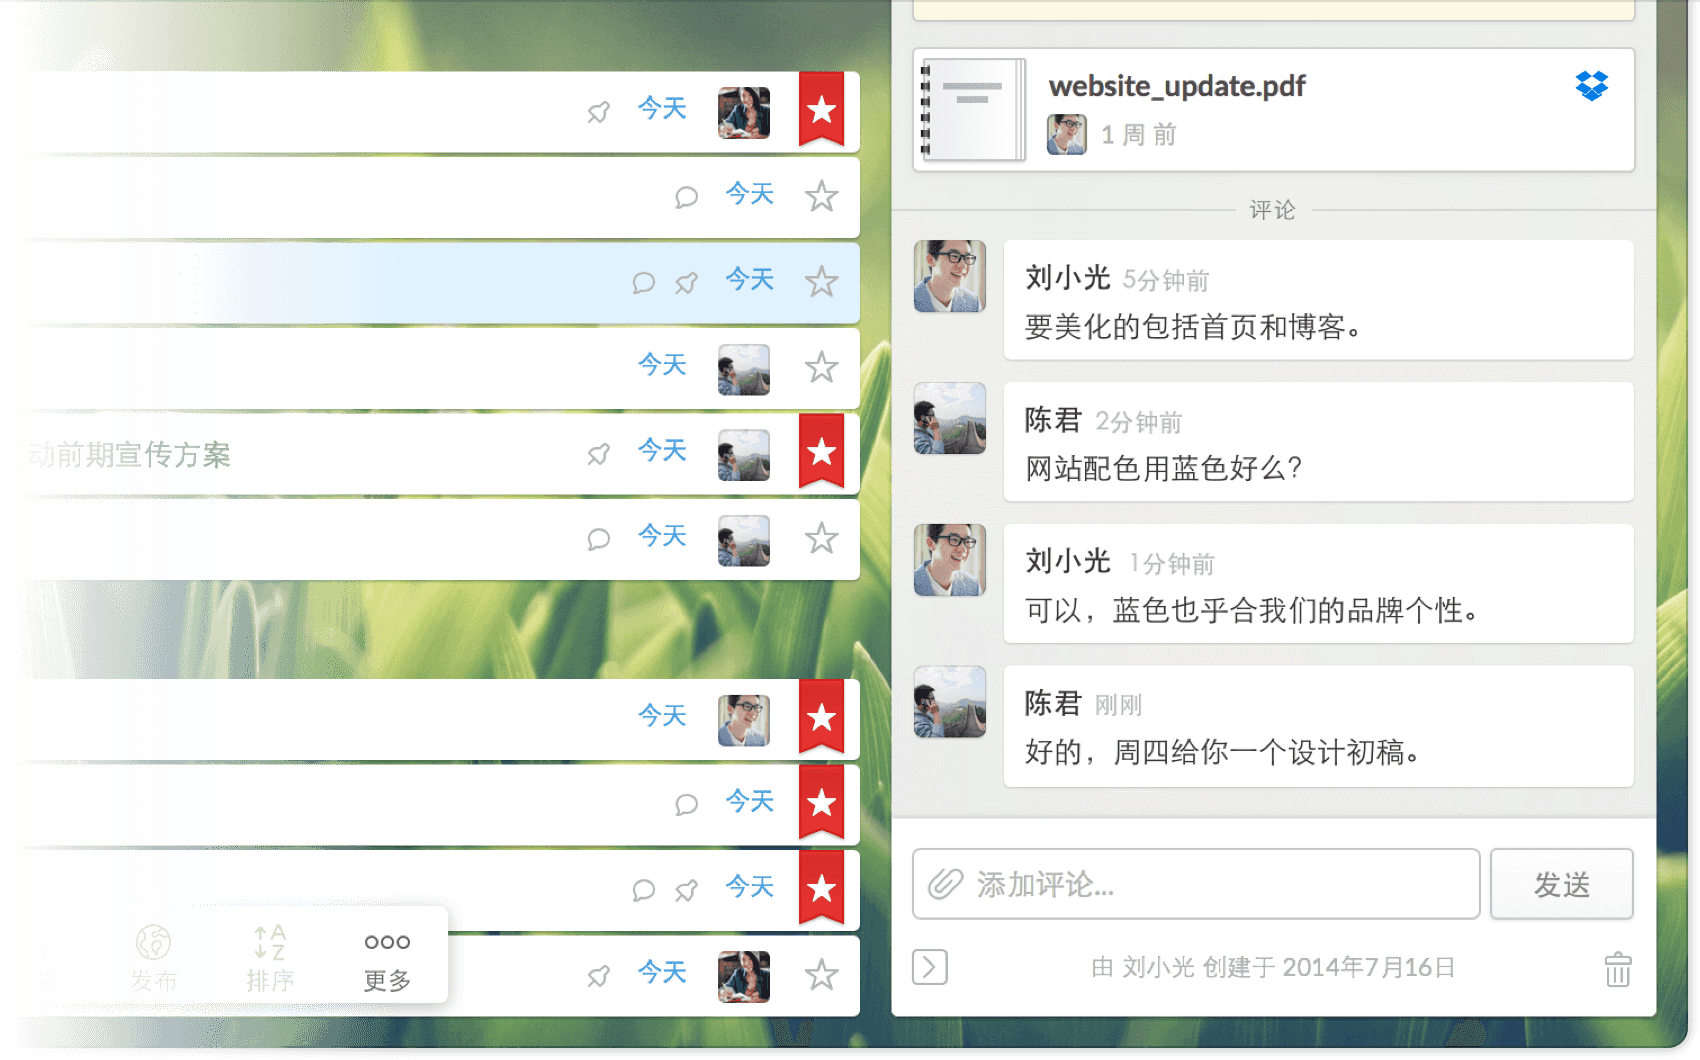Click the uploader avatar beside 1 周前
The image size is (1700, 1060).
click(x=1066, y=134)
